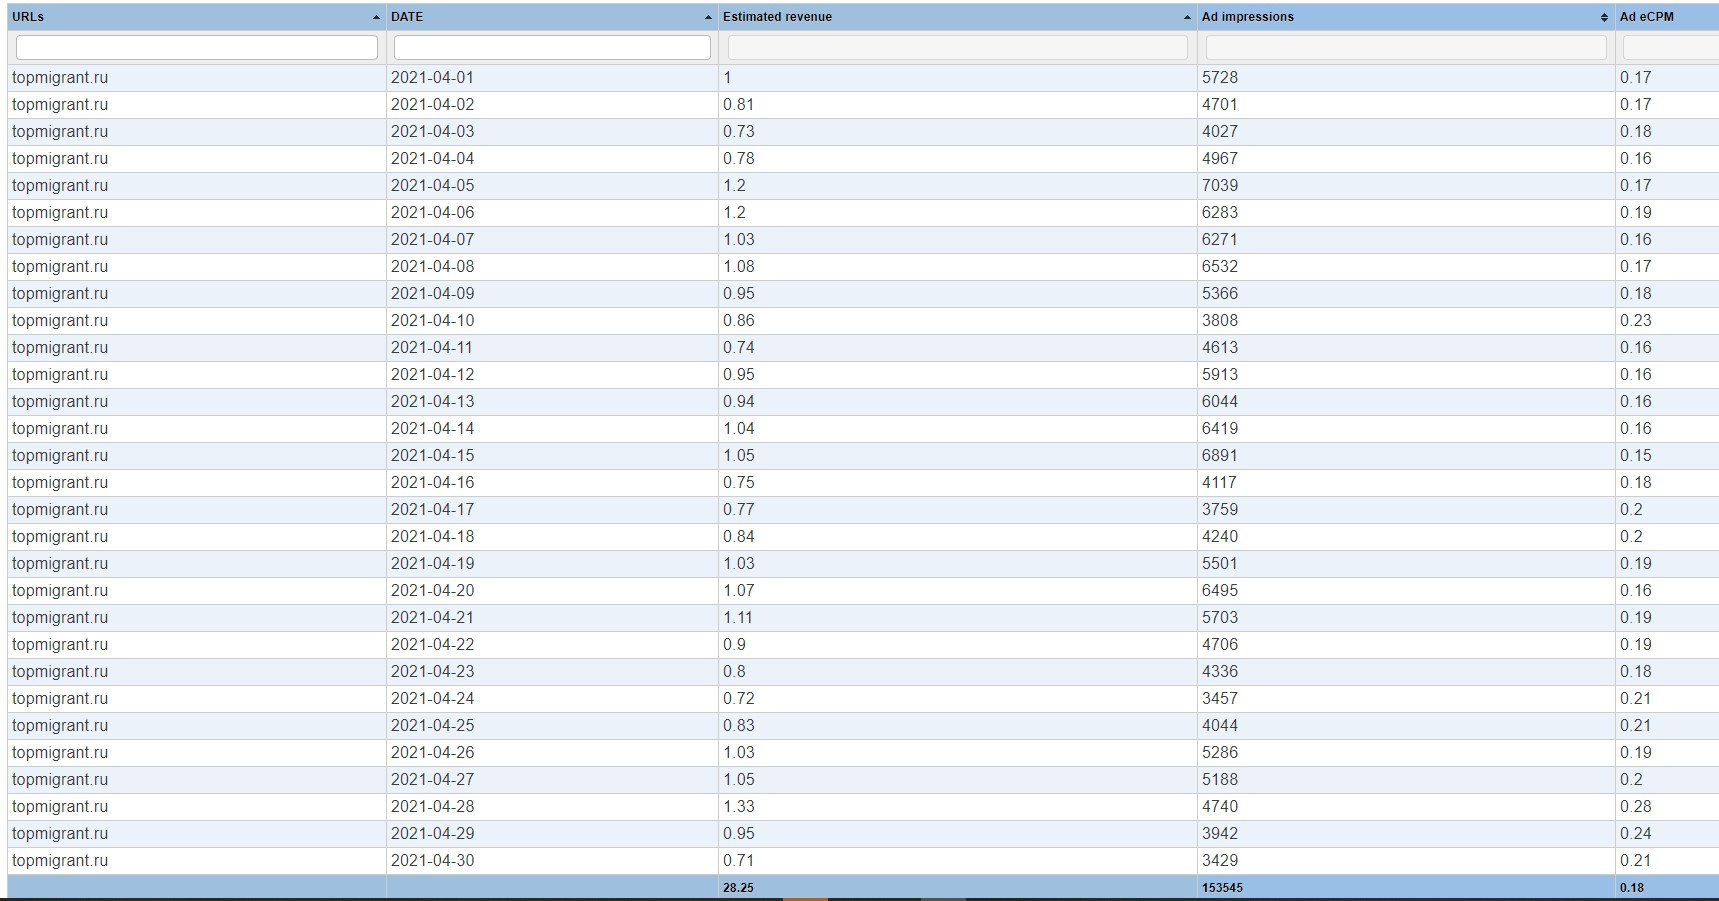Select the Ad eCPM column header
The height and width of the screenshot is (901, 1719).
tap(1647, 17)
